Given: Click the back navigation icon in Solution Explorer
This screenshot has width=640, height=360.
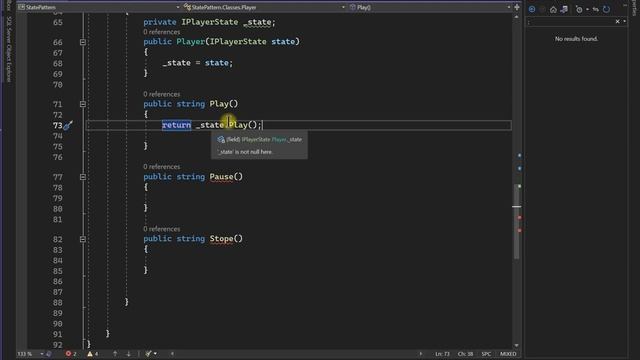Looking at the screenshot, I should (532, 9).
